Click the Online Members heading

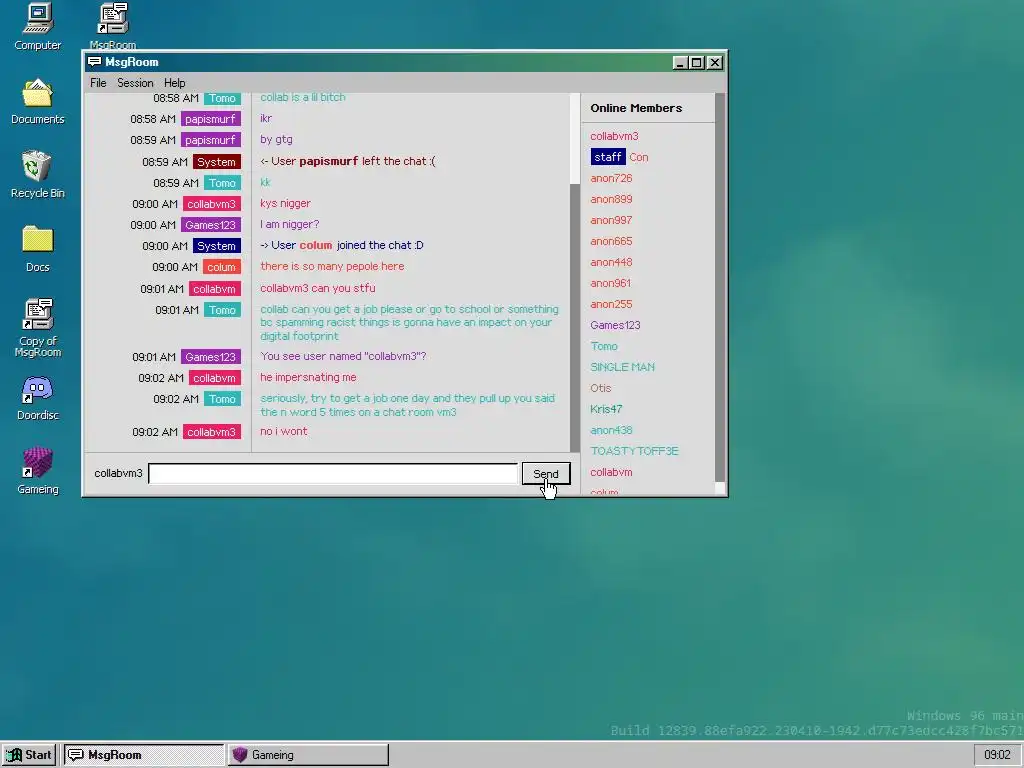coord(636,108)
